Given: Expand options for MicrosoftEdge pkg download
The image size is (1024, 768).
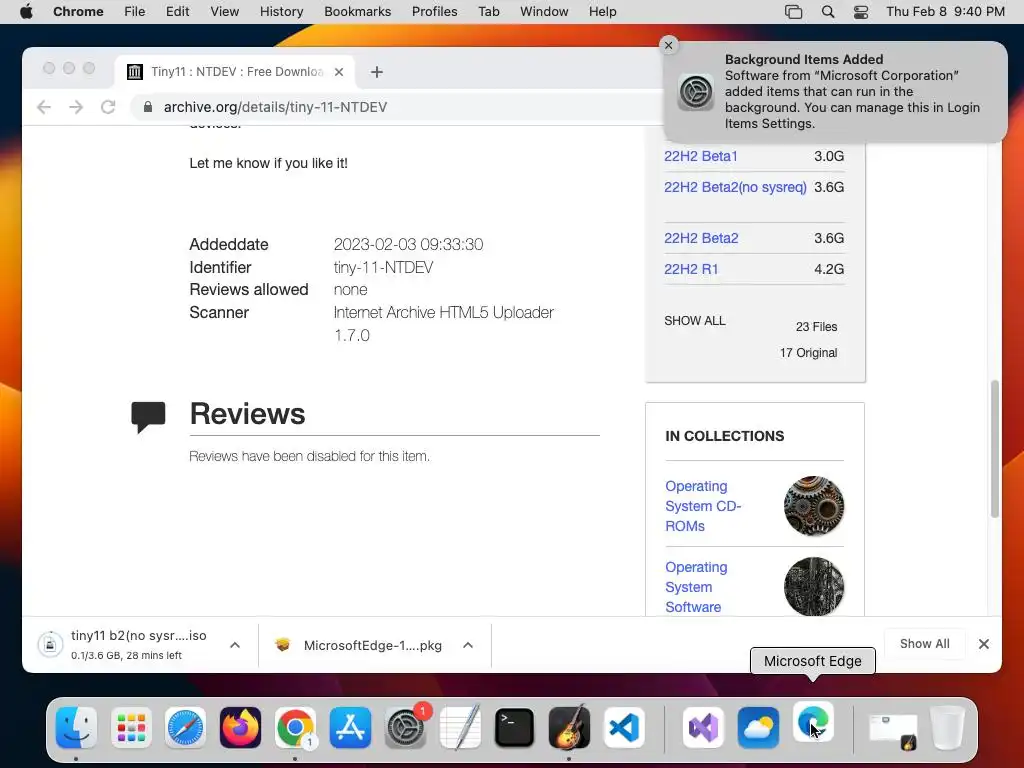Looking at the screenshot, I should [x=468, y=645].
